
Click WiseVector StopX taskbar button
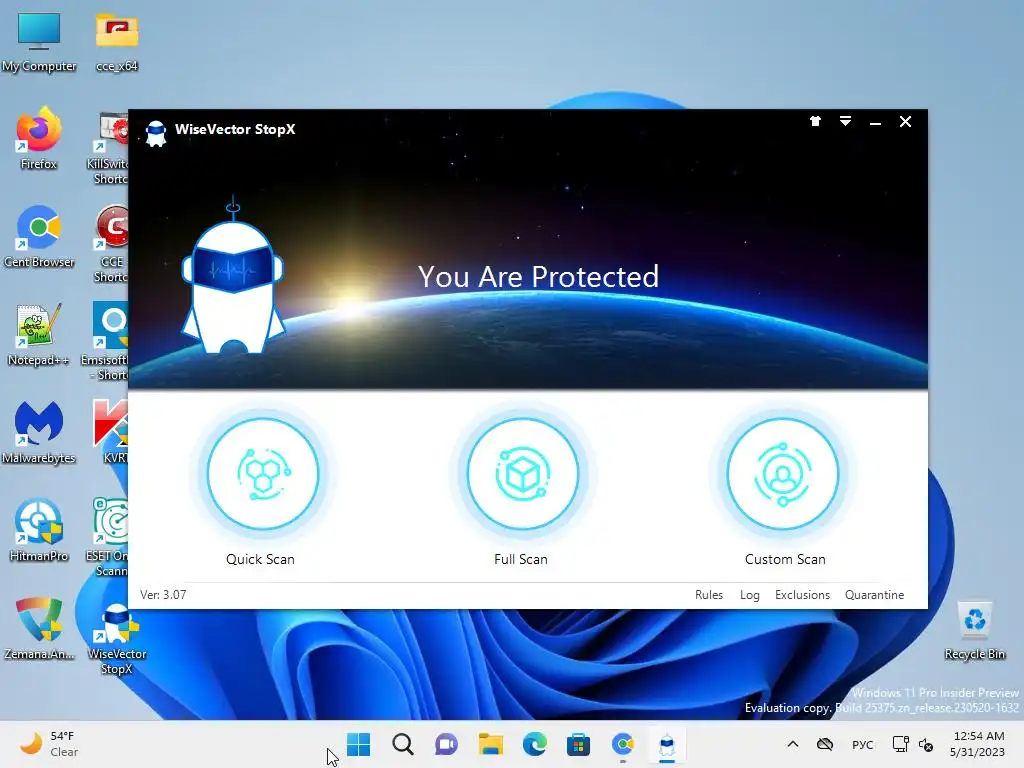point(667,744)
